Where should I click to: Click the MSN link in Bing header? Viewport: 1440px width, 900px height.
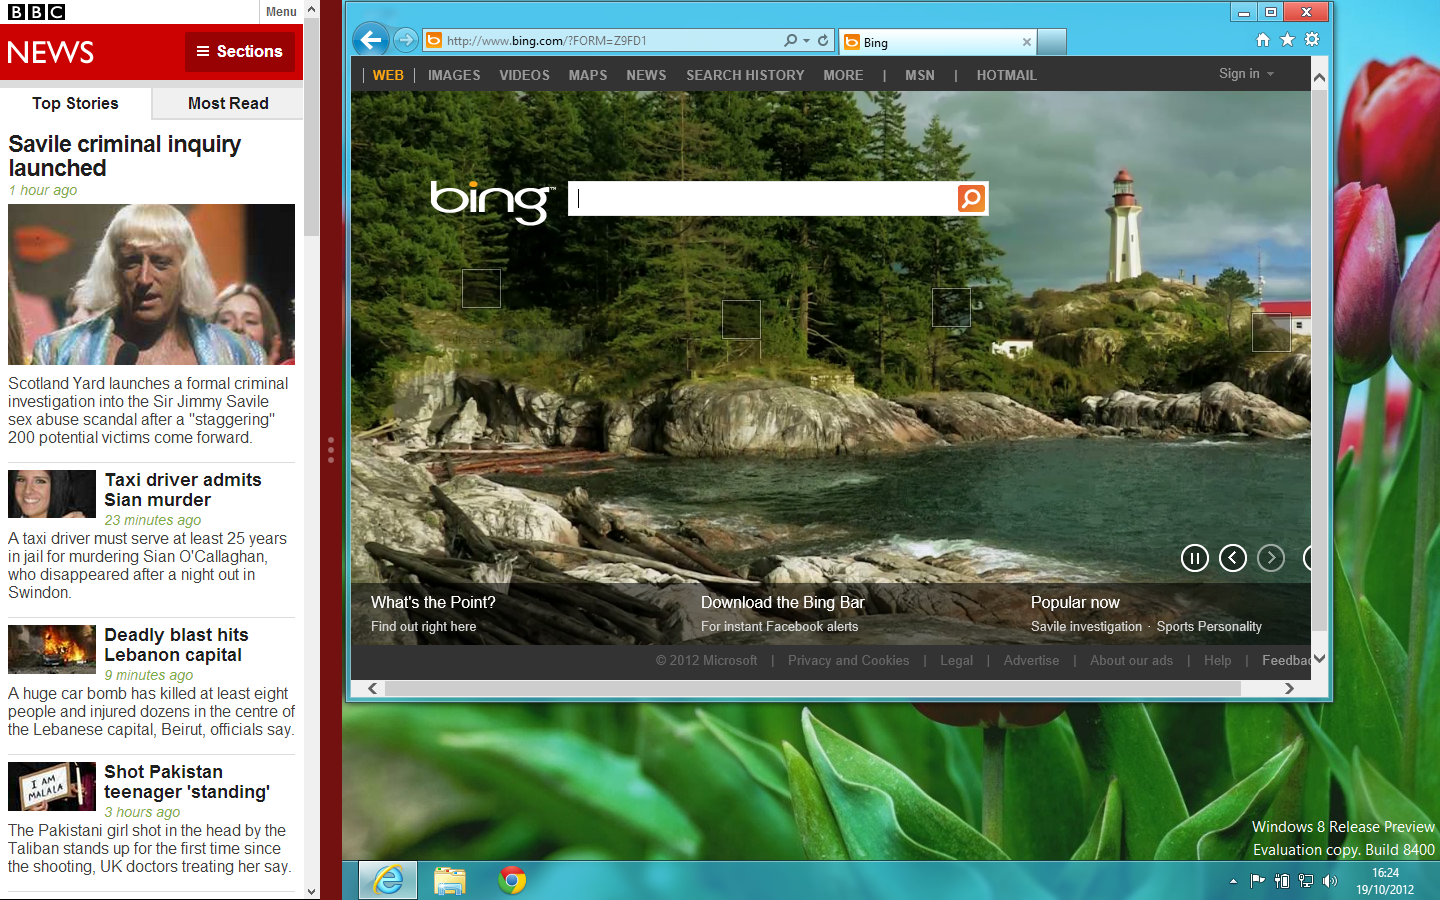(920, 75)
